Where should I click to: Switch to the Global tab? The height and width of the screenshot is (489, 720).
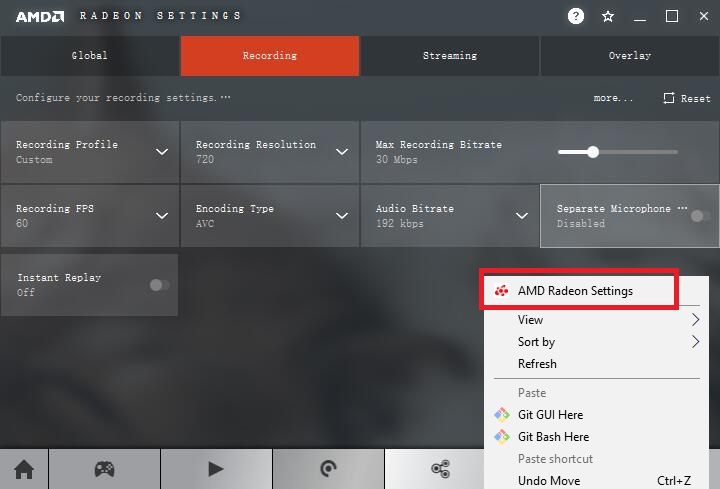(x=90, y=56)
